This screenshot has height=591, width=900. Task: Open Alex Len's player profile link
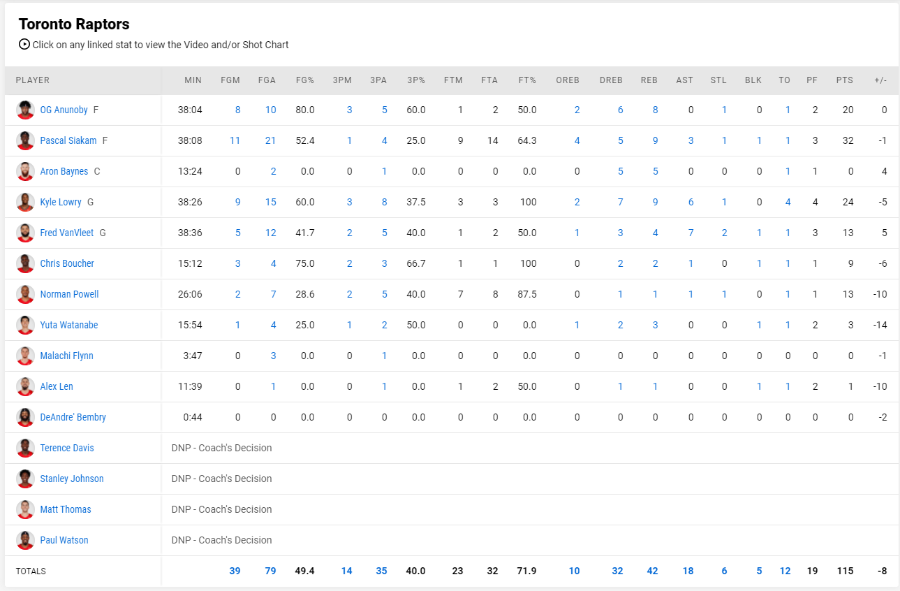[x=57, y=386]
